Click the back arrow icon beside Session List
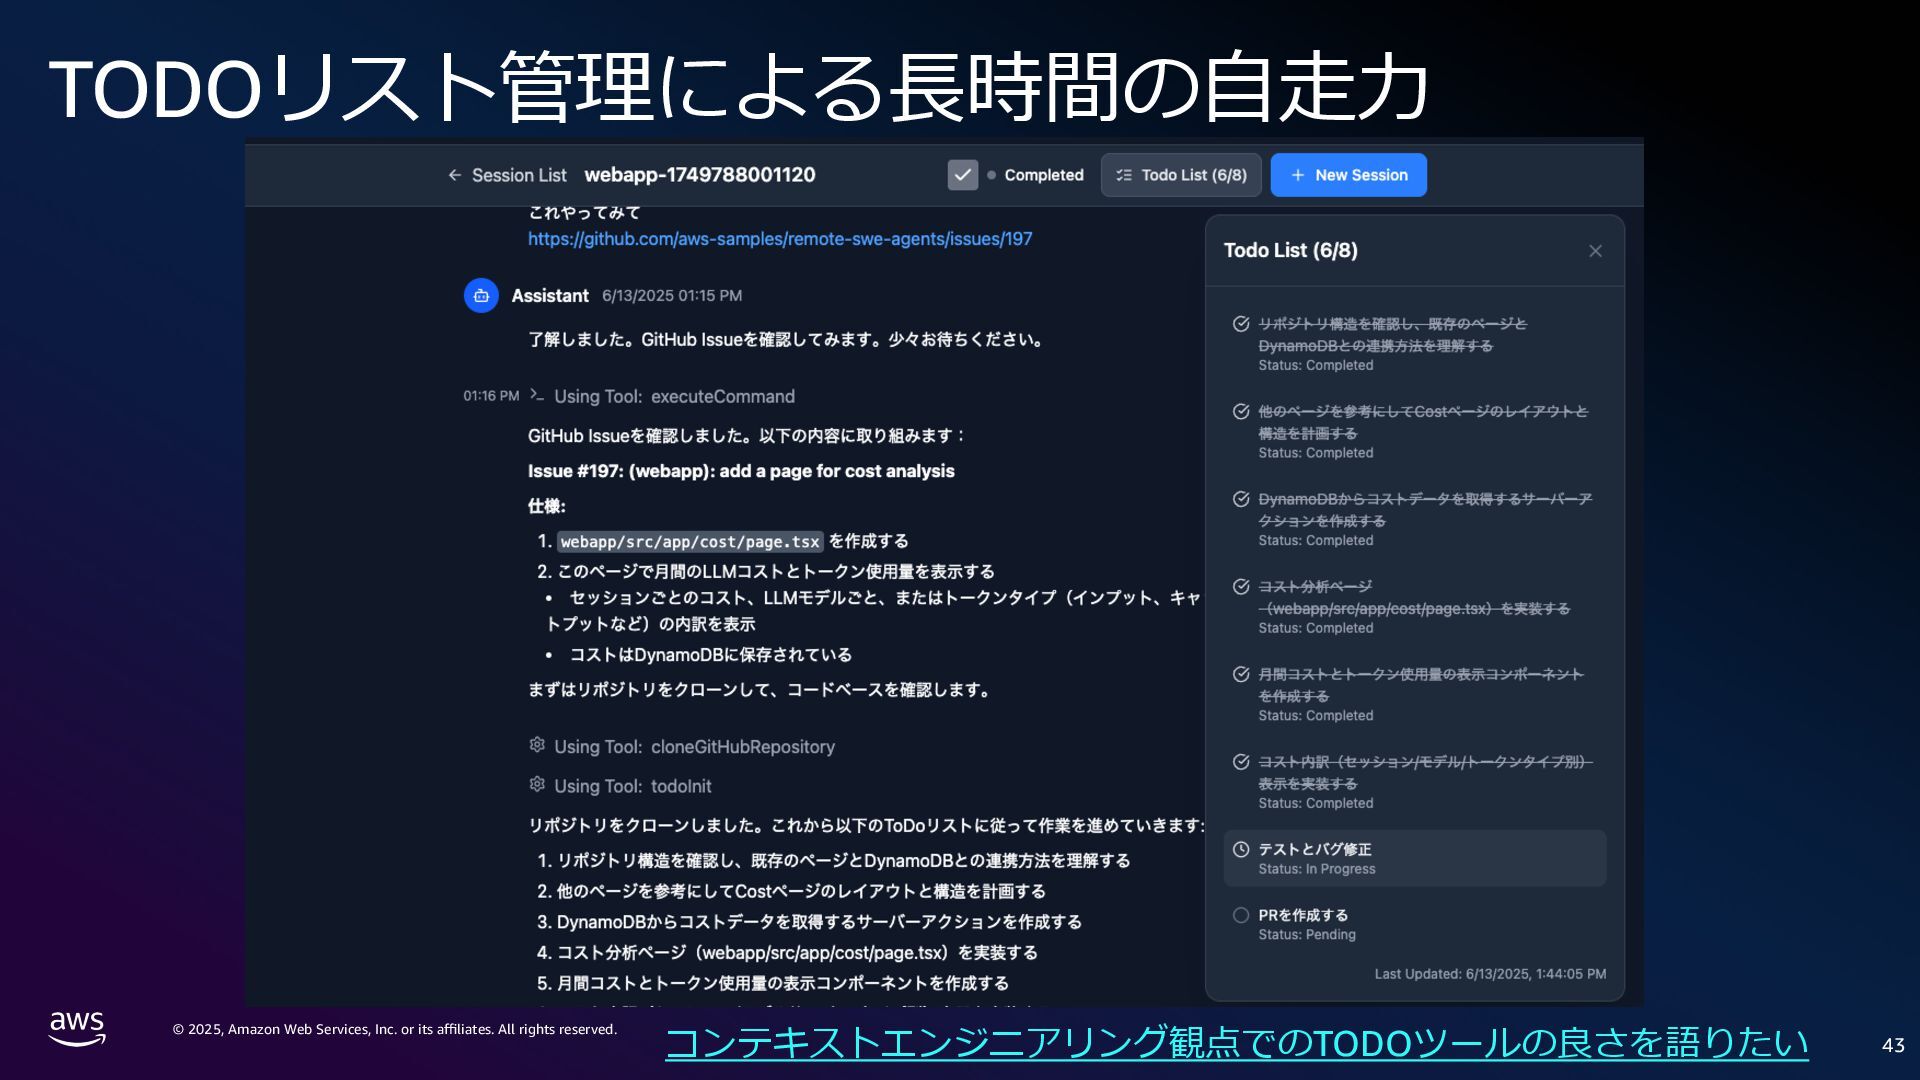The width and height of the screenshot is (1920, 1080). tap(455, 175)
